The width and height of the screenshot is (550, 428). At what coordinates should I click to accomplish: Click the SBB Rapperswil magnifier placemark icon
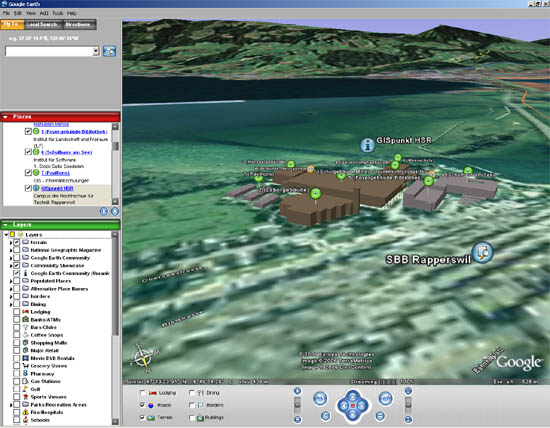coord(483,252)
